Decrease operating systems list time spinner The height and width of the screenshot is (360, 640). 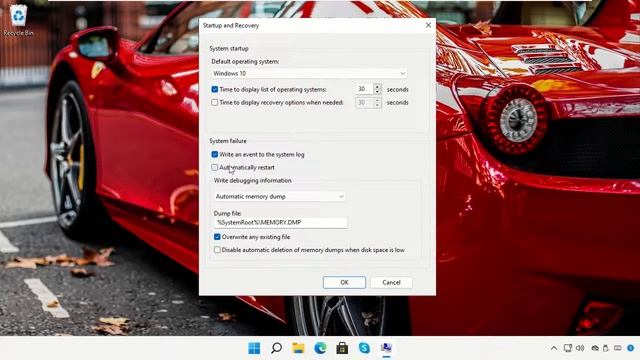click(378, 92)
